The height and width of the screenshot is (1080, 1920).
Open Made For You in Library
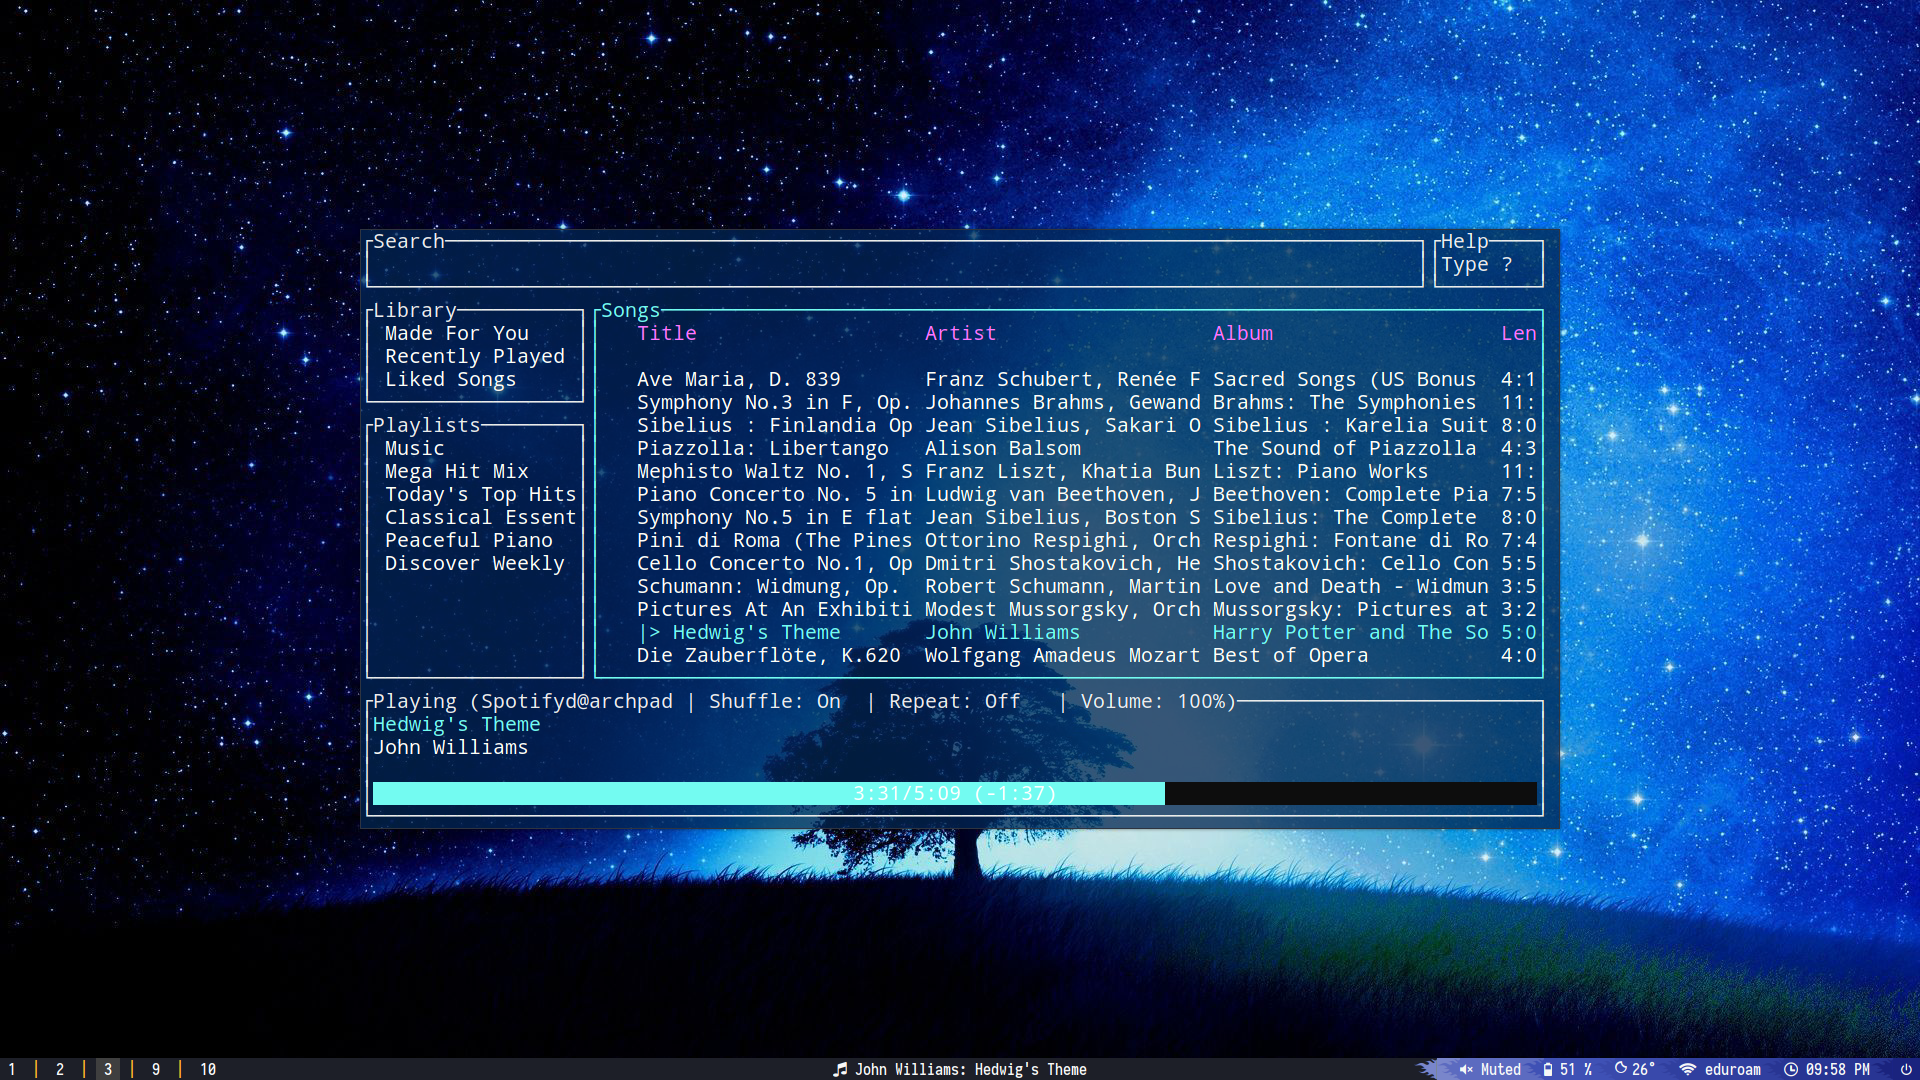point(457,333)
